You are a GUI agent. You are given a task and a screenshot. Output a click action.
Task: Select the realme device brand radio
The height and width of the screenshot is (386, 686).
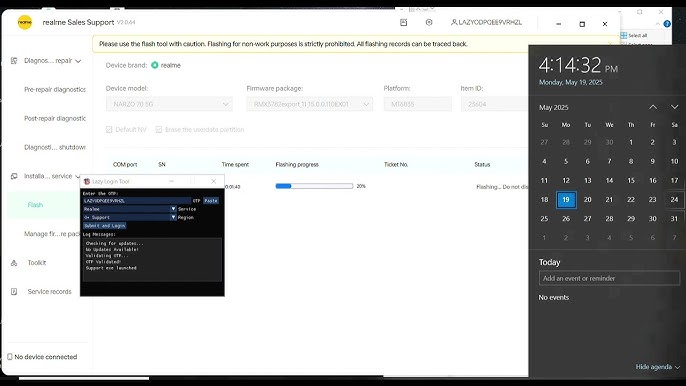pos(154,65)
